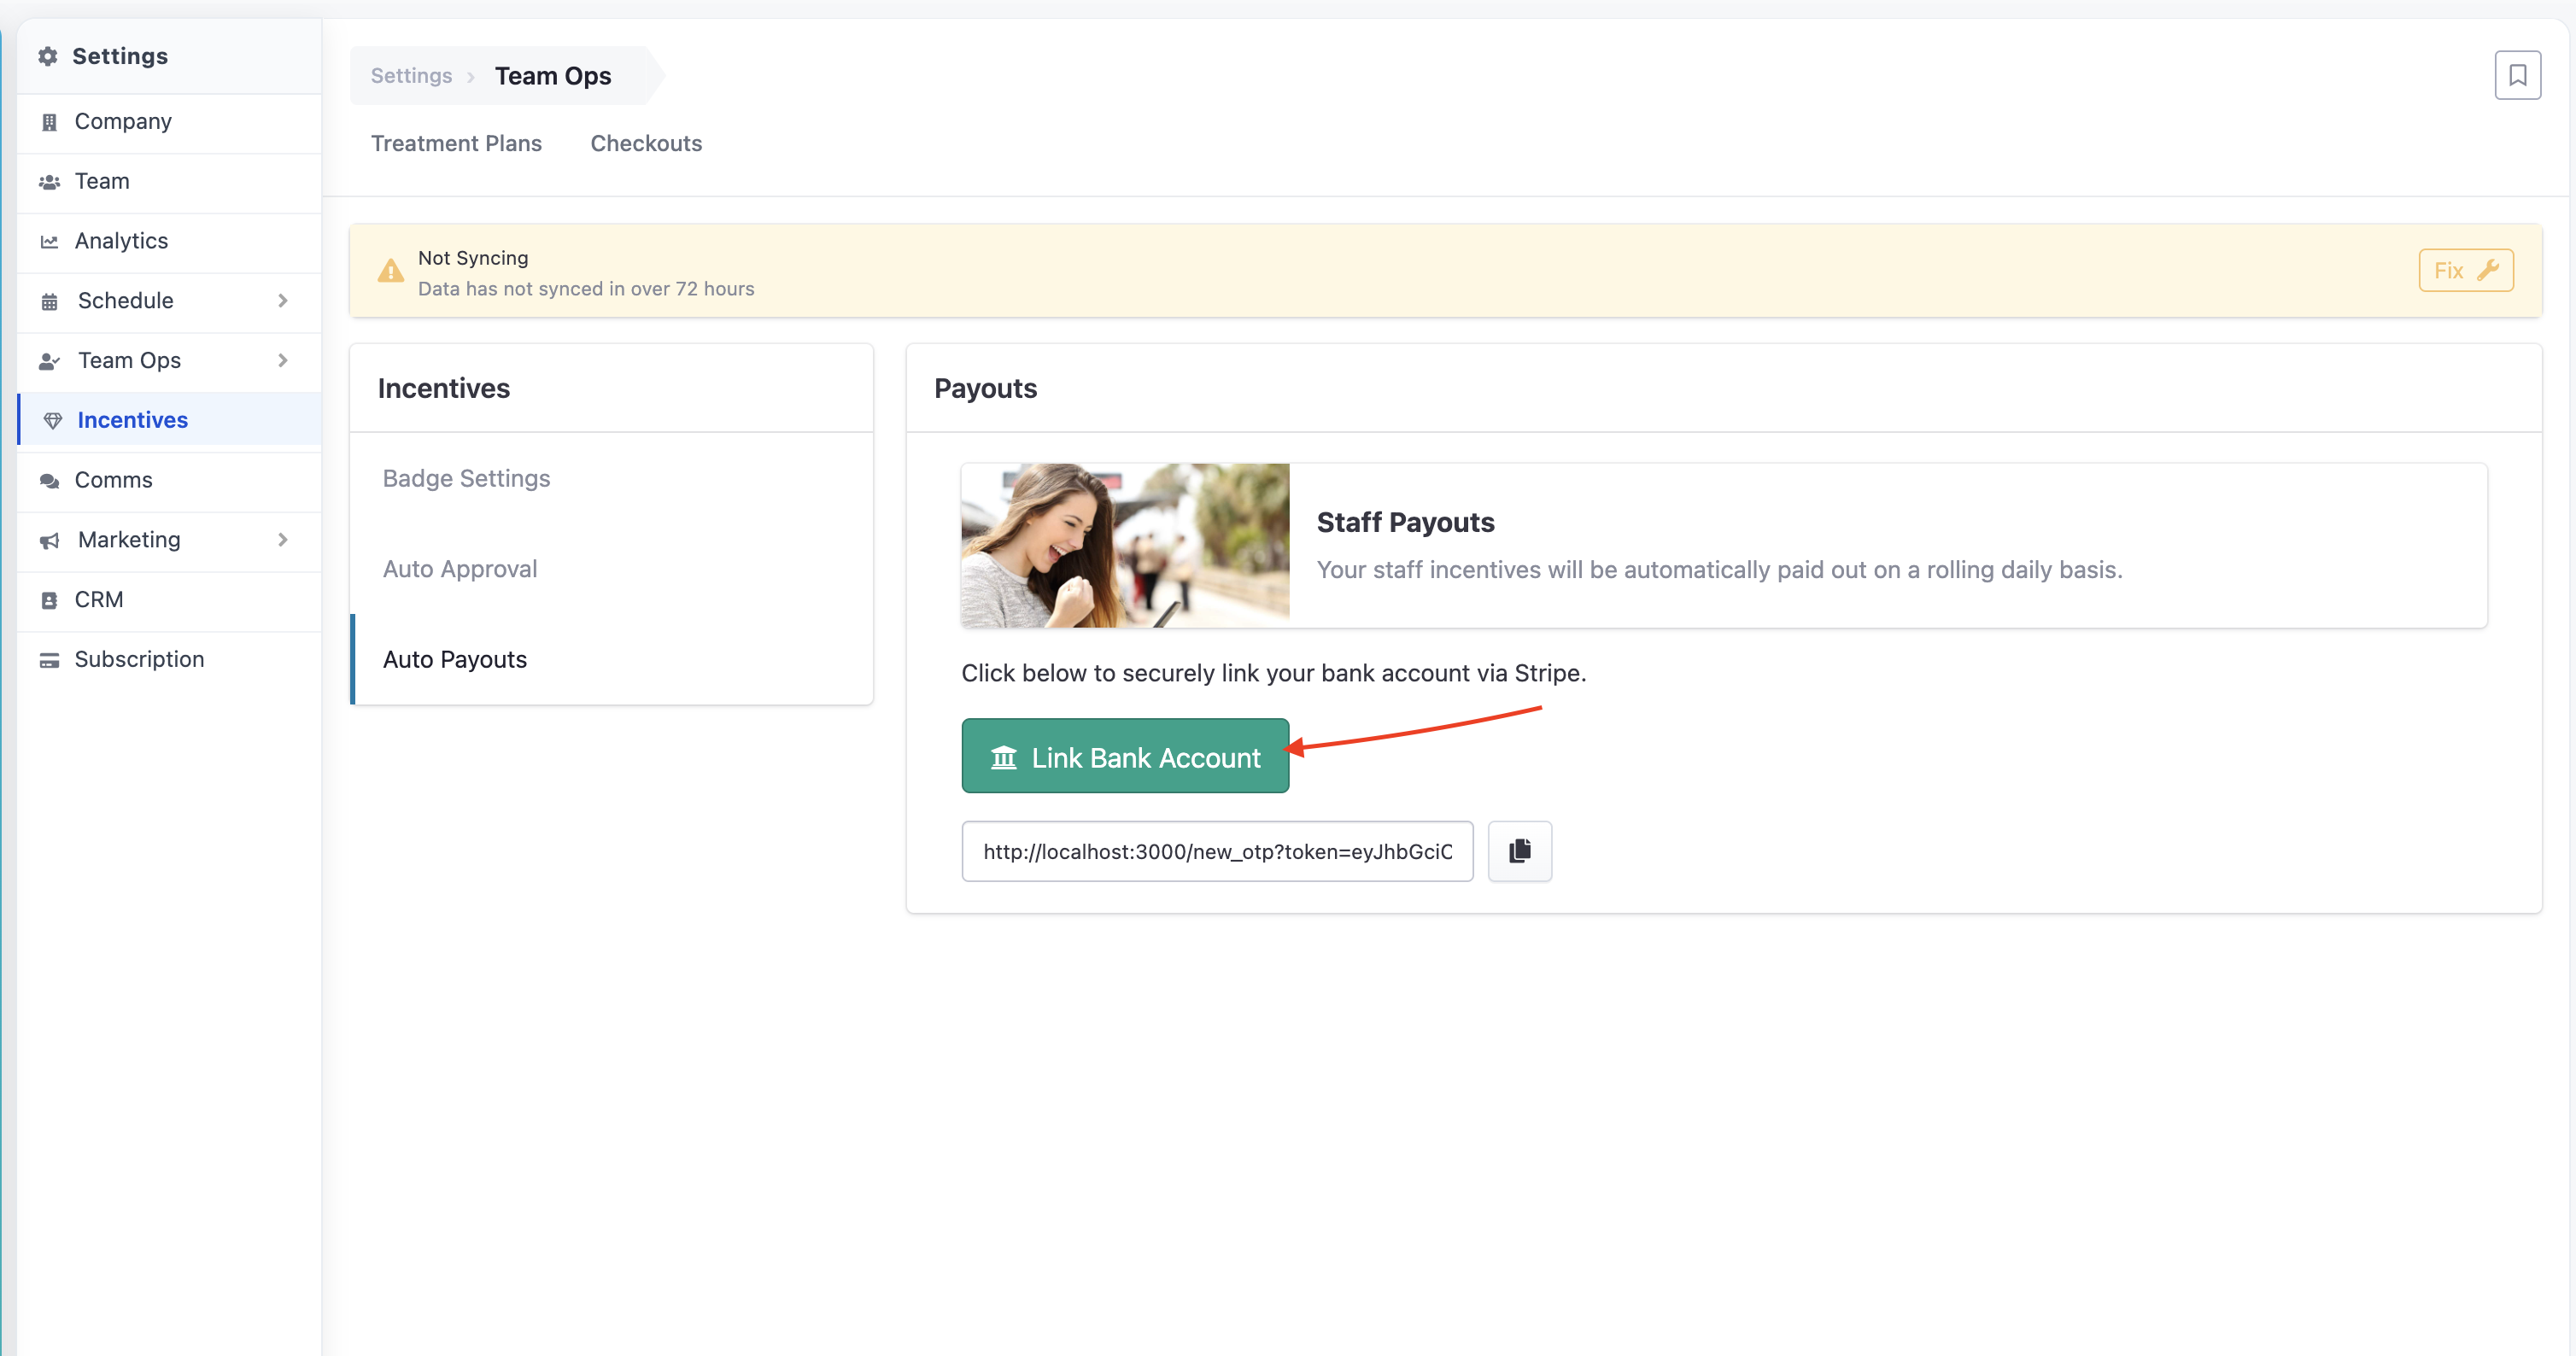Click the Marketing megaphone icon
This screenshot has height=1356, width=2576.
(x=49, y=541)
